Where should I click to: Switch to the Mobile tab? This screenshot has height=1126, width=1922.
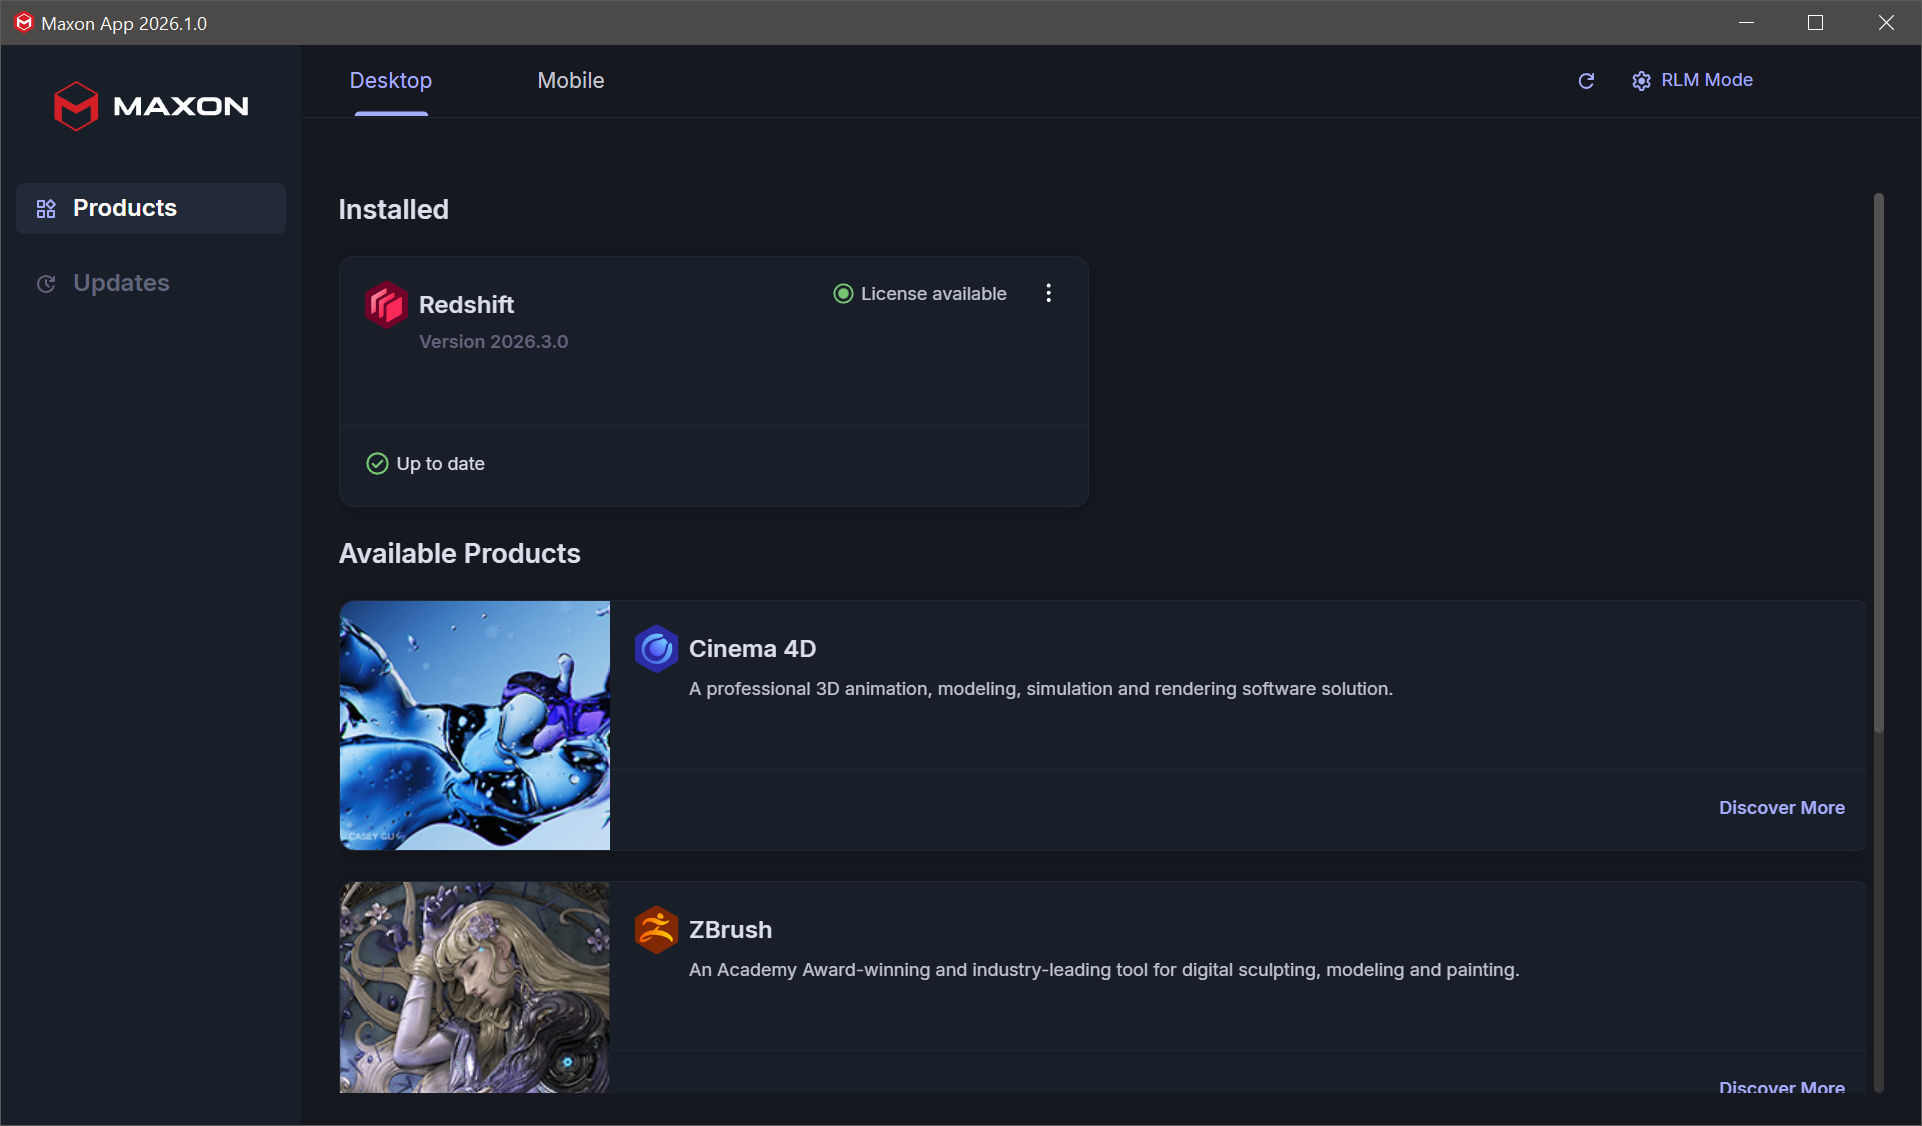(x=571, y=81)
